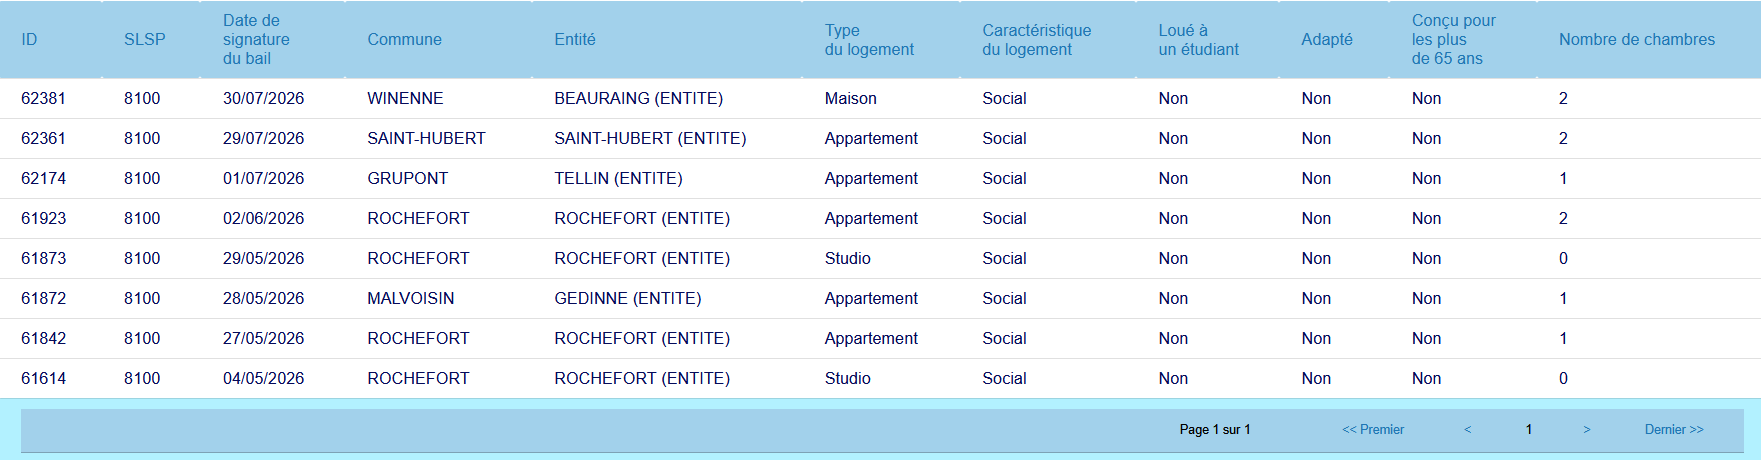Sort by Entité column header
Image resolution: width=1761 pixels, height=460 pixels.
pyautogui.click(x=575, y=39)
